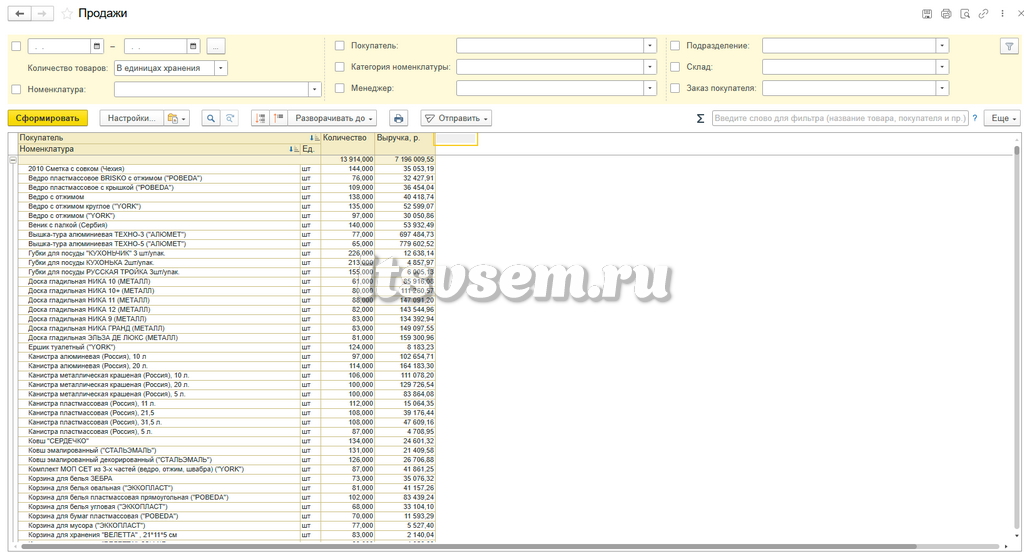This screenshot has width=1024, height=553.
Task: Get link to report via chain icon
Action: pos(983,14)
